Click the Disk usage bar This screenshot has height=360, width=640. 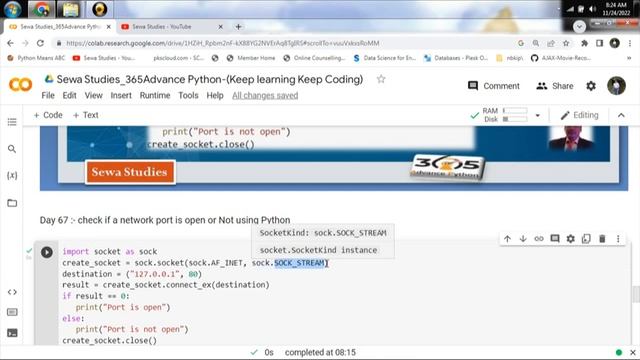coord(515,119)
